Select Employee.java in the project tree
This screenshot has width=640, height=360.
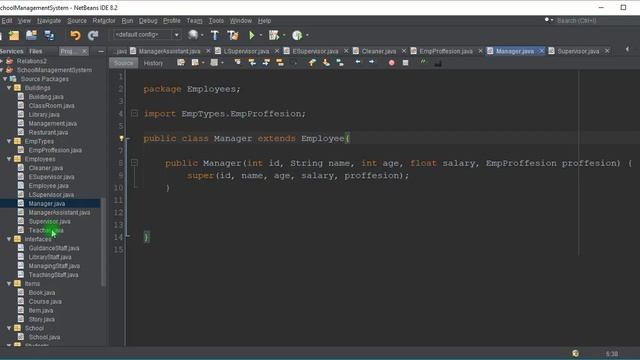(x=49, y=186)
